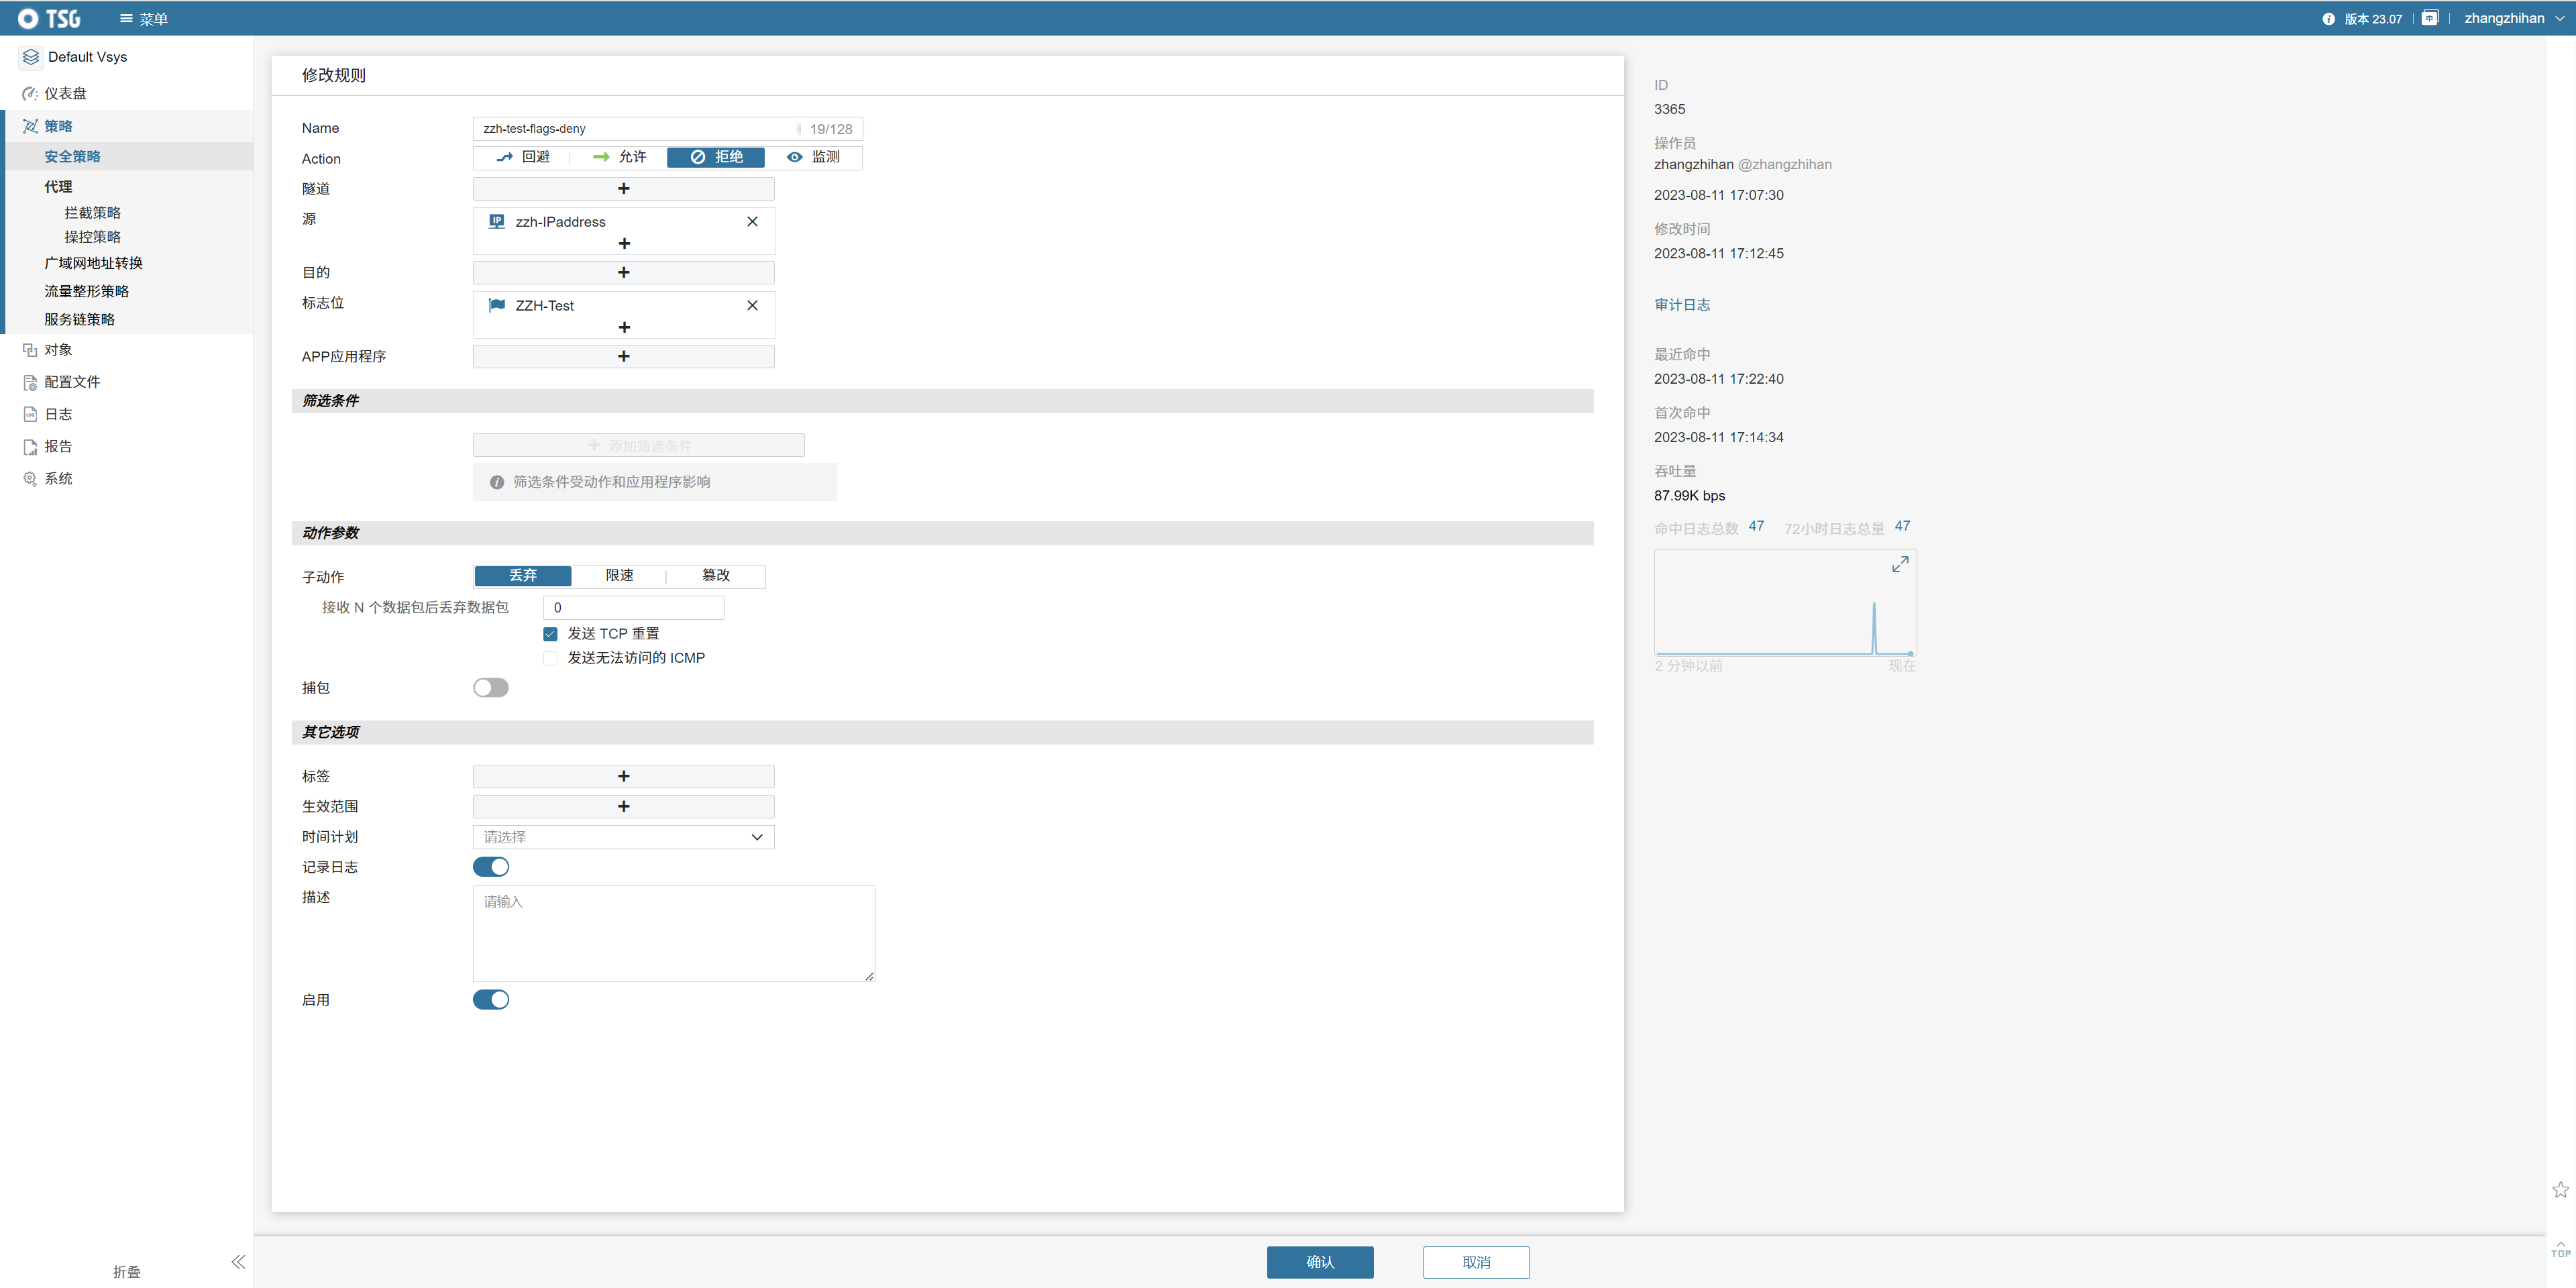Click the sidebar collapse chevron icon
Image resolution: width=2576 pixels, height=1288 pixels.
[238, 1261]
